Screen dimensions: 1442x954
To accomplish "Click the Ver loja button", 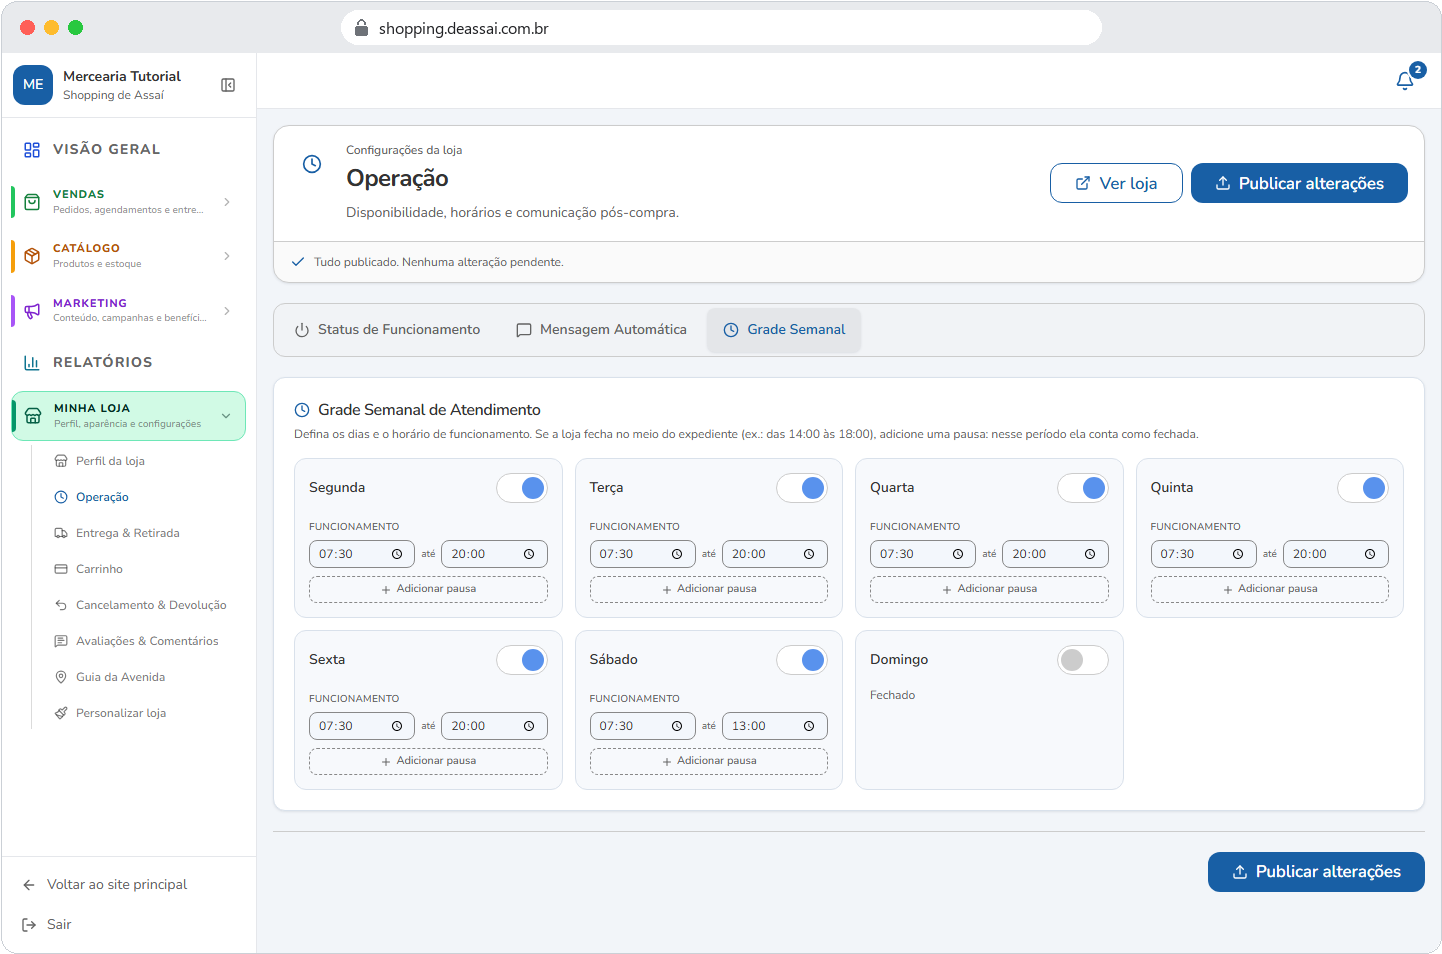I will click(1116, 183).
